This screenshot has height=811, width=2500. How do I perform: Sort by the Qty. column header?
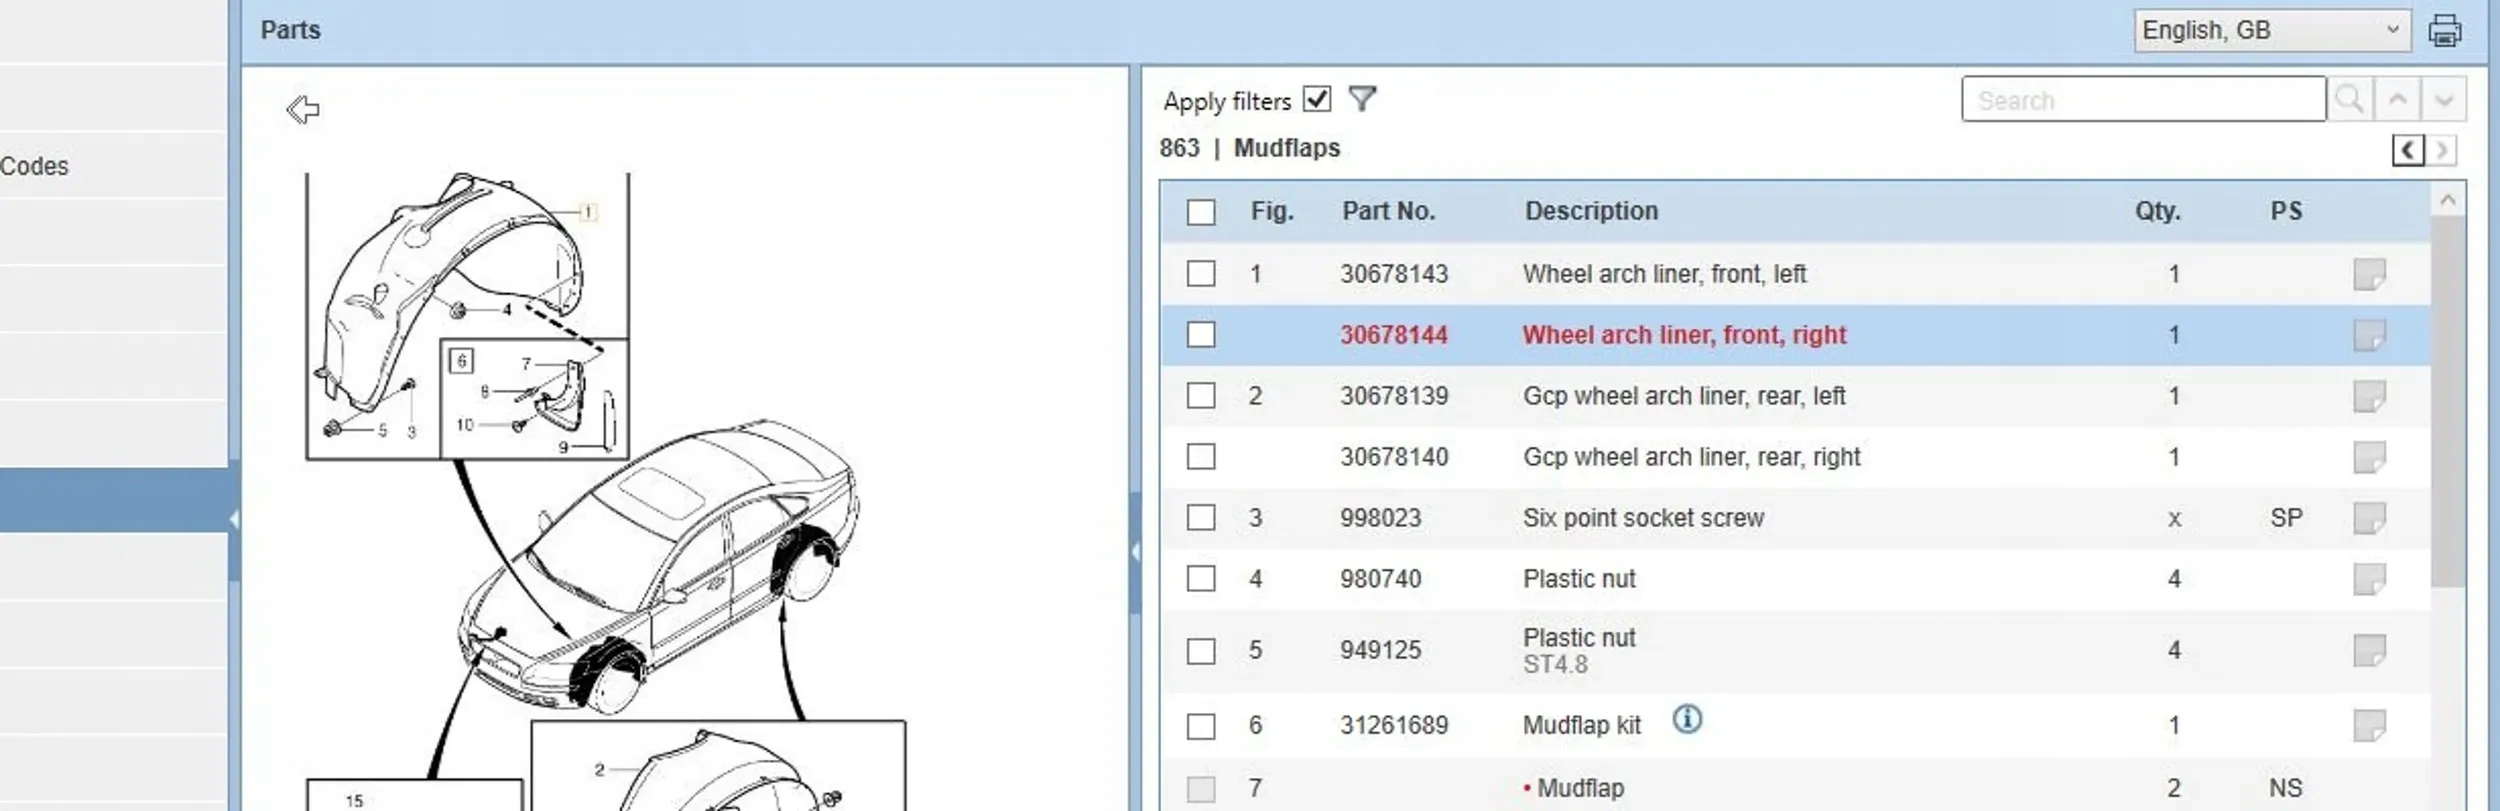point(2158,211)
